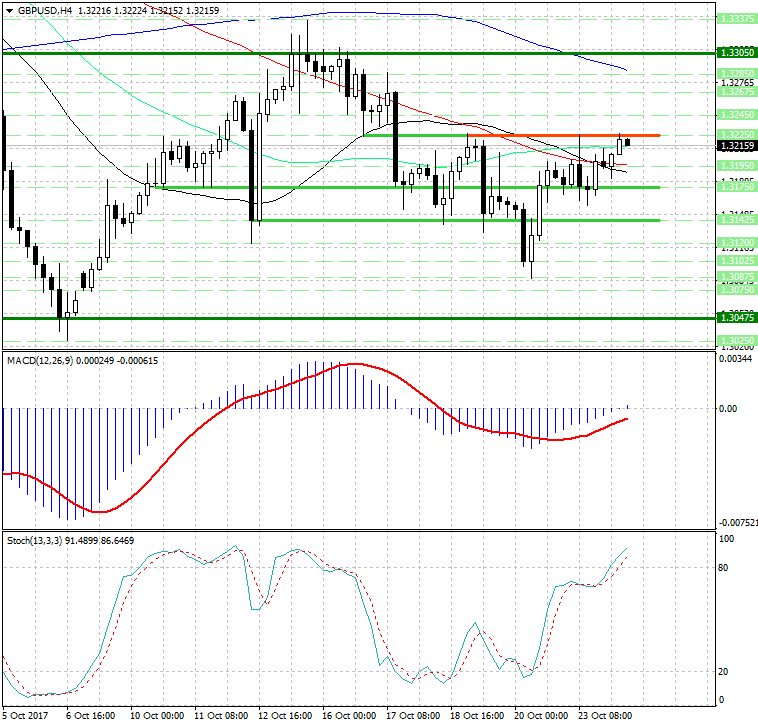Click the Stoch(13,3,3) indicator label
This screenshot has width=758, height=727.
pyautogui.click(x=40, y=540)
